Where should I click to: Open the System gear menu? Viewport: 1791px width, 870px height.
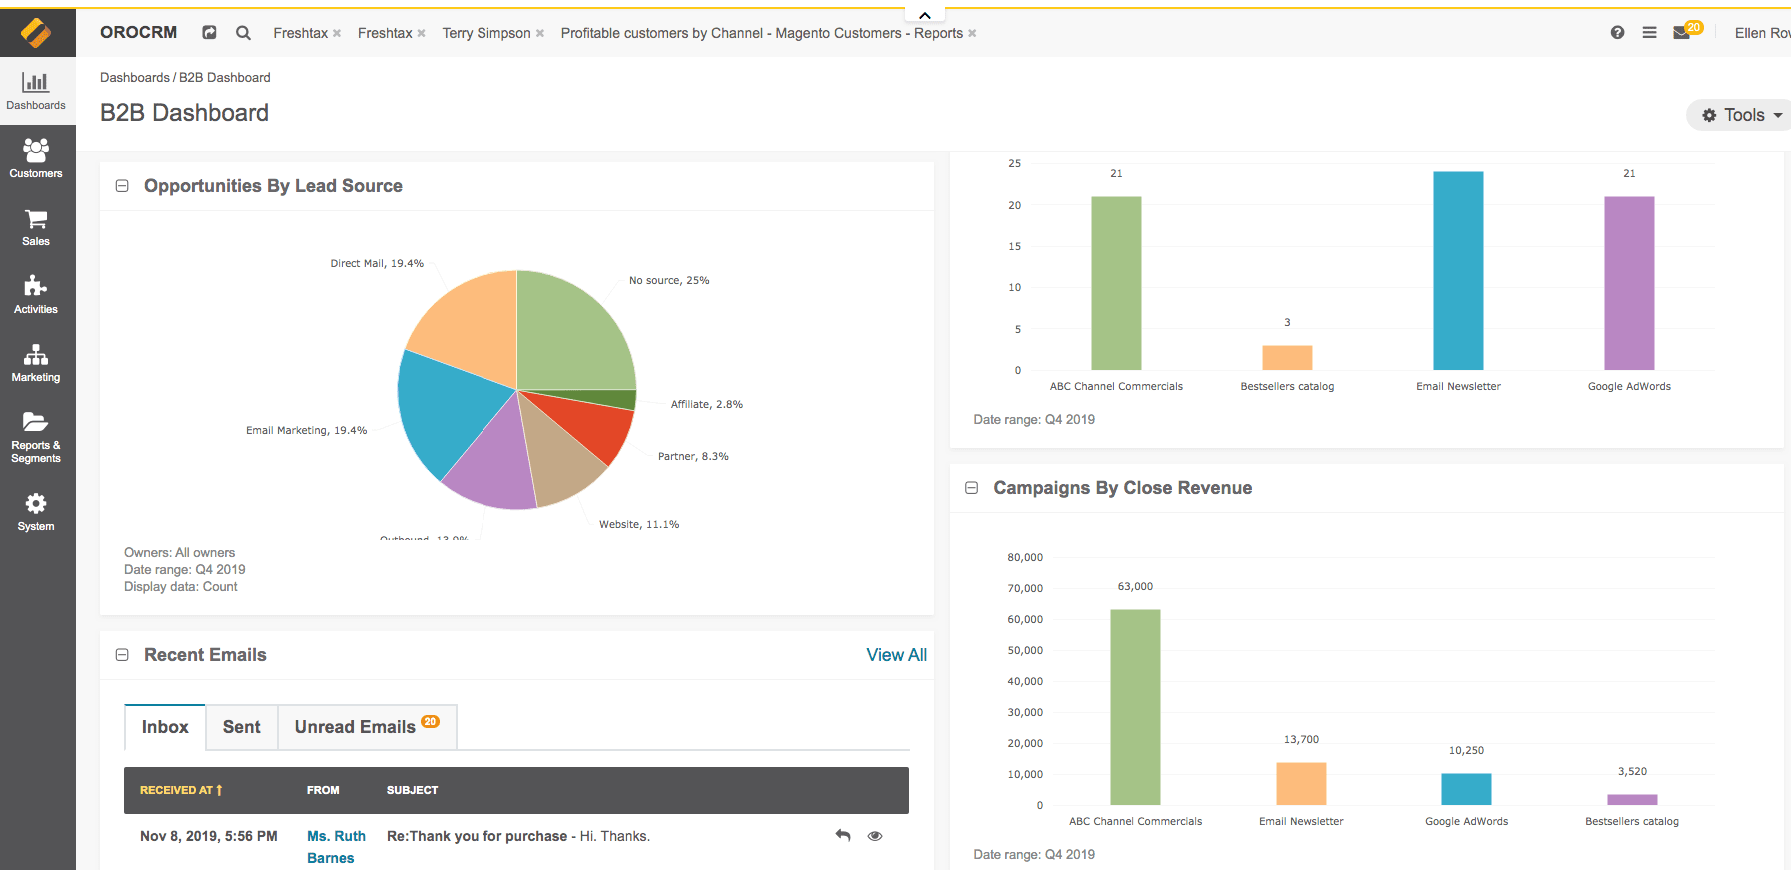coord(36,512)
